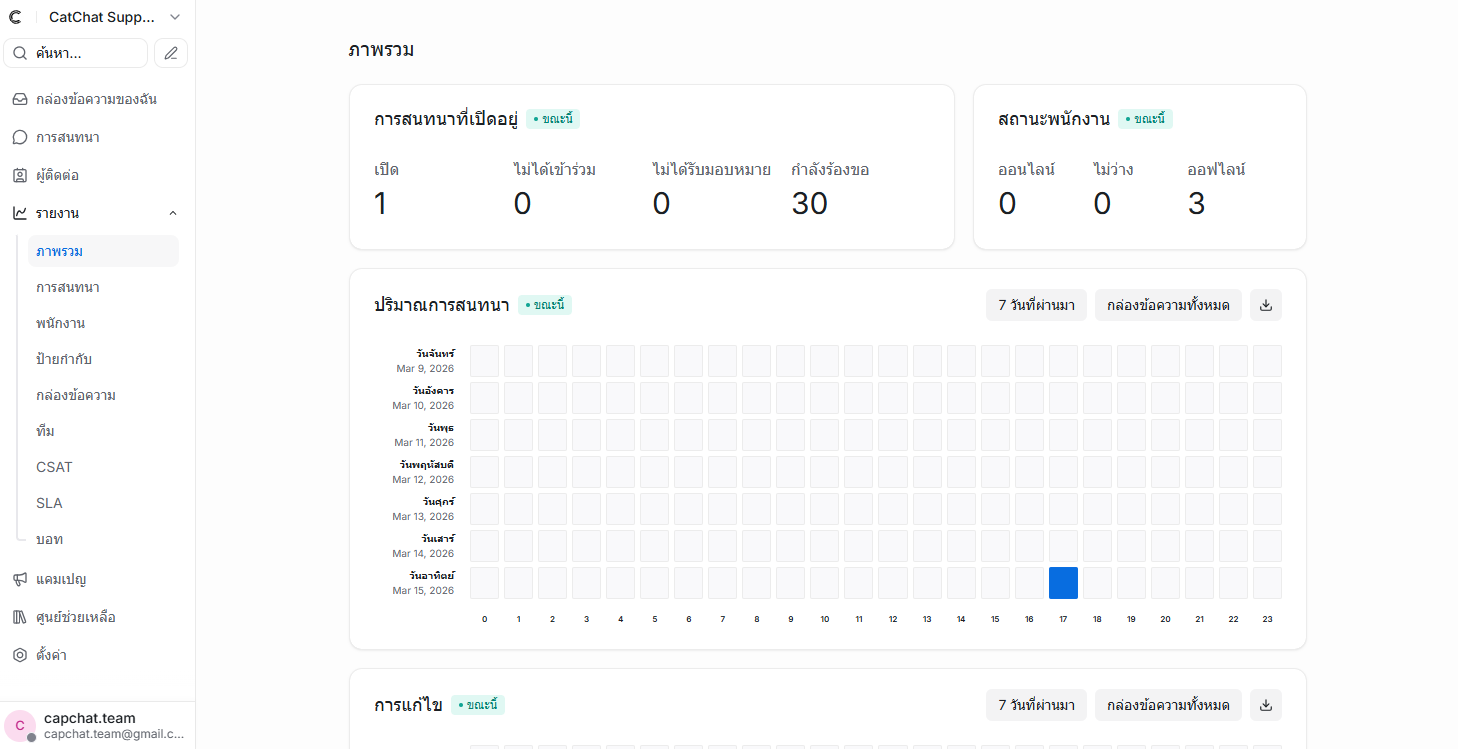Click the แคมเปญ megaphone icon
Screen dimensions: 1458x749
(19, 579)
